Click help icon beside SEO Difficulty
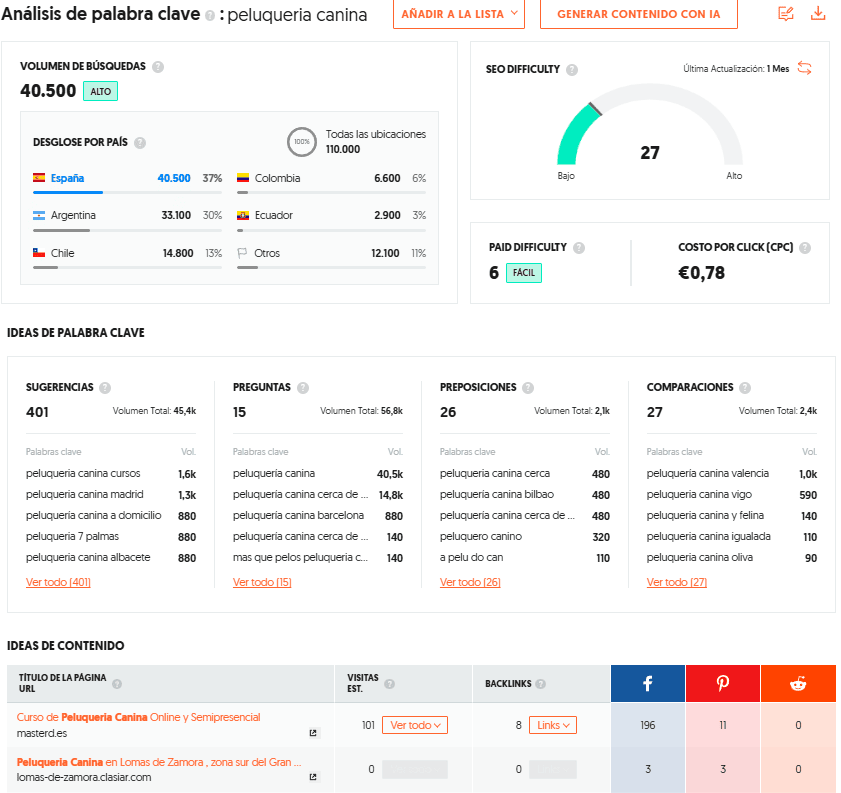Image resolution: width=841 pixels, height=793 pixels. coord(571,70)
